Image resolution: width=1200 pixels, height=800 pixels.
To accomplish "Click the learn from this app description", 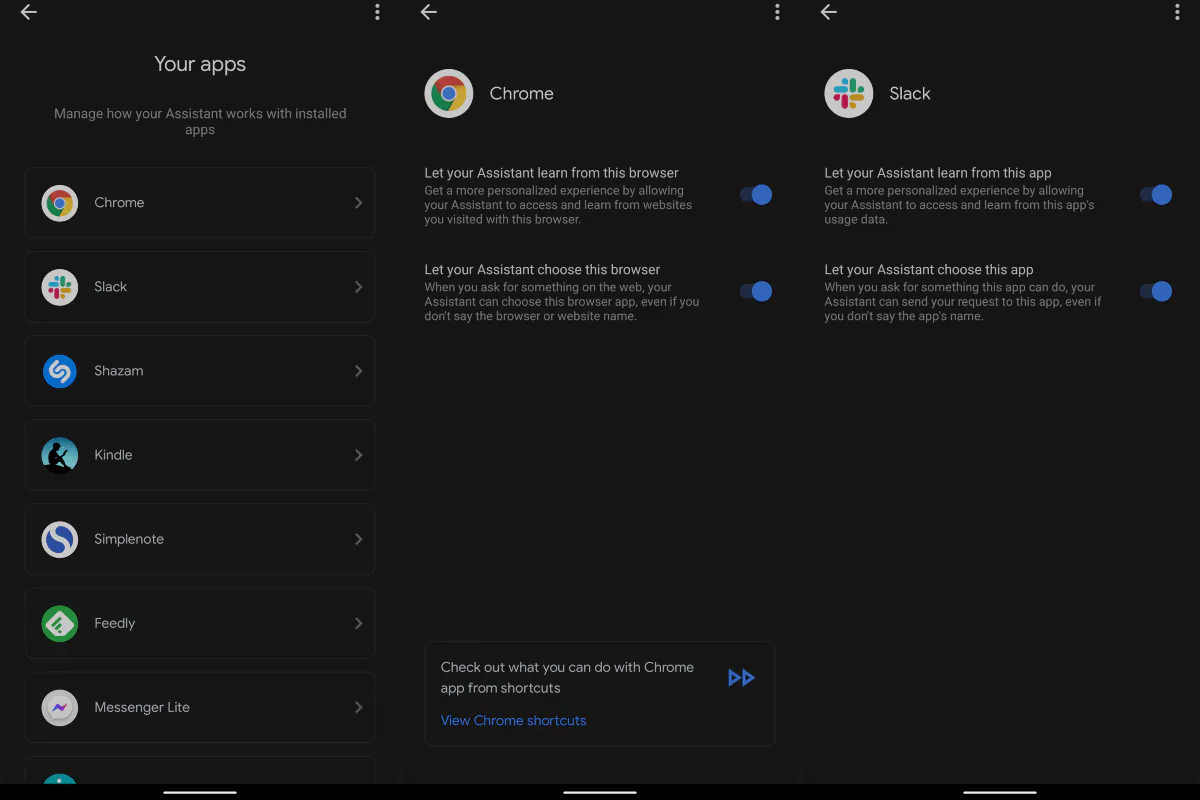I will 959,205.
